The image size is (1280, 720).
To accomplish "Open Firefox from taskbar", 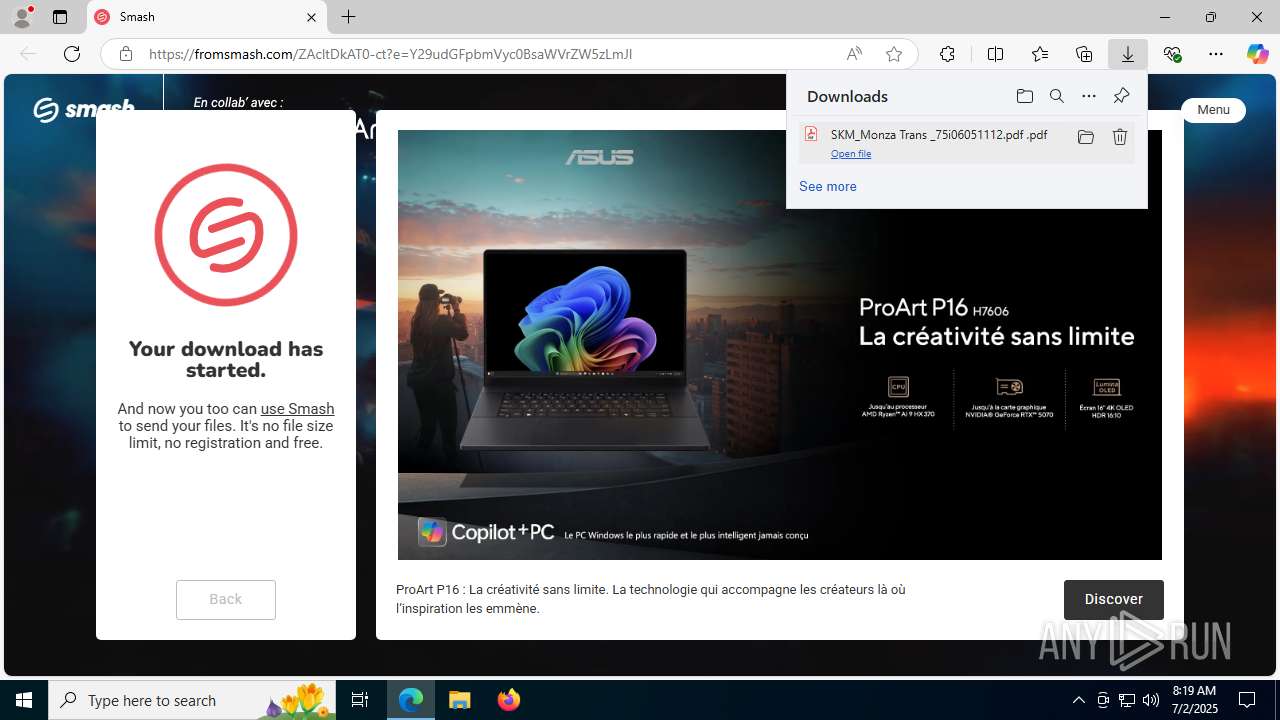I will (x=508, y=700).
